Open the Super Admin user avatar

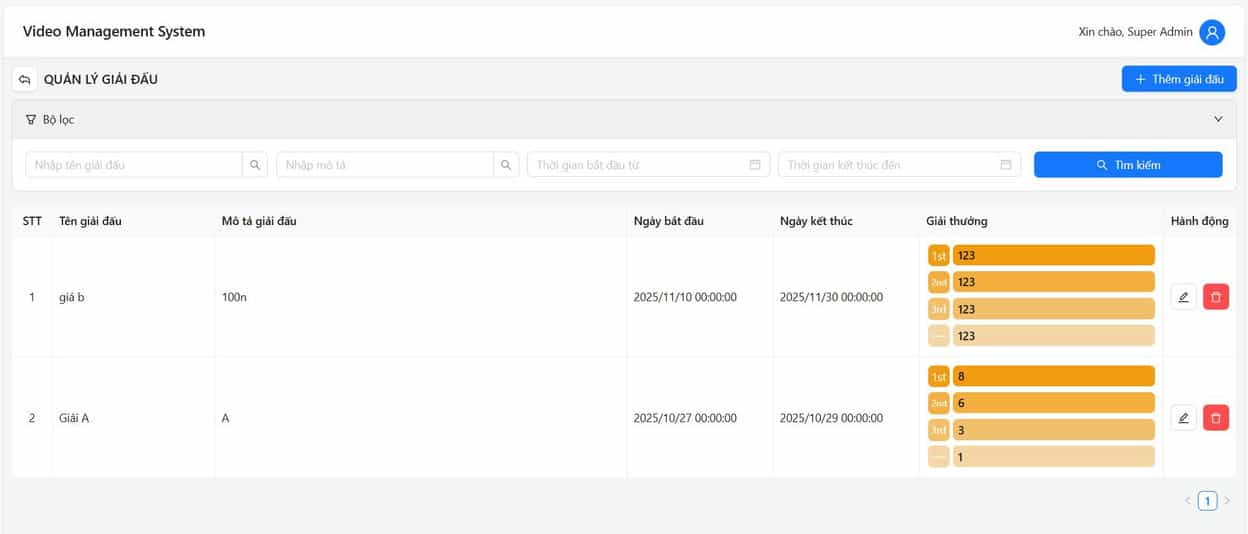[x=1212, y=32]
